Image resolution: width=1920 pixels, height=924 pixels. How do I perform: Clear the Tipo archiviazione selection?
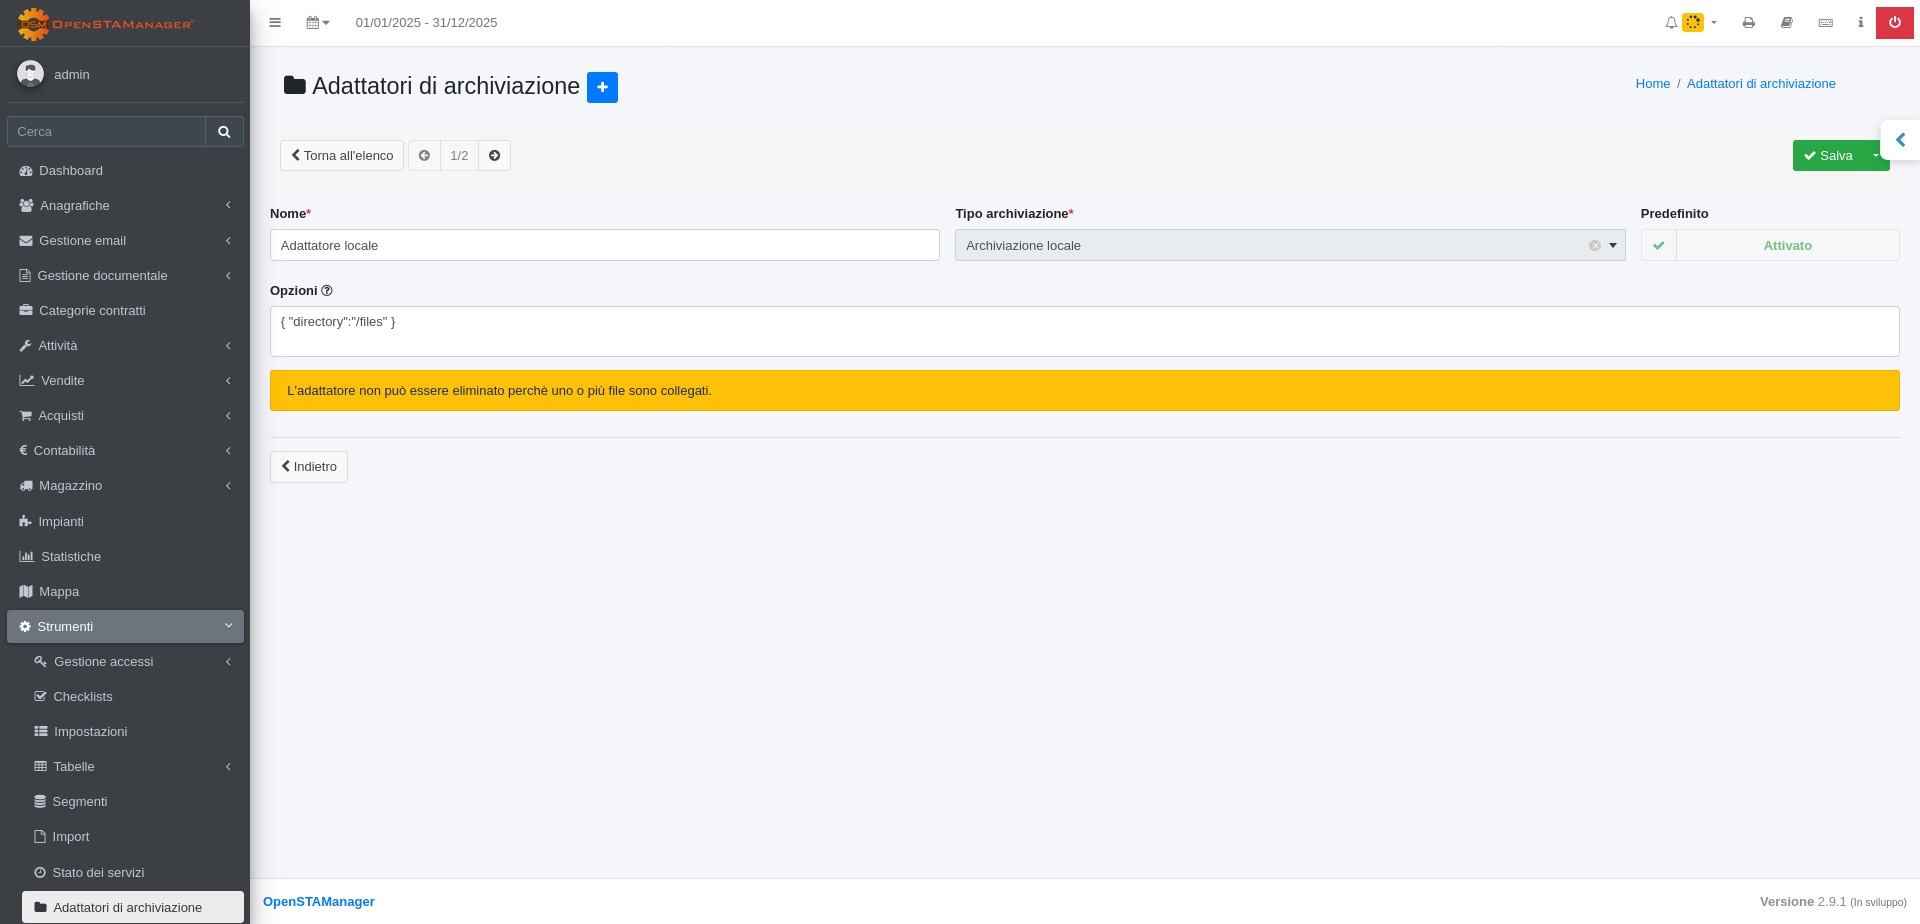pyautogui.click(x=1594, y=246)
